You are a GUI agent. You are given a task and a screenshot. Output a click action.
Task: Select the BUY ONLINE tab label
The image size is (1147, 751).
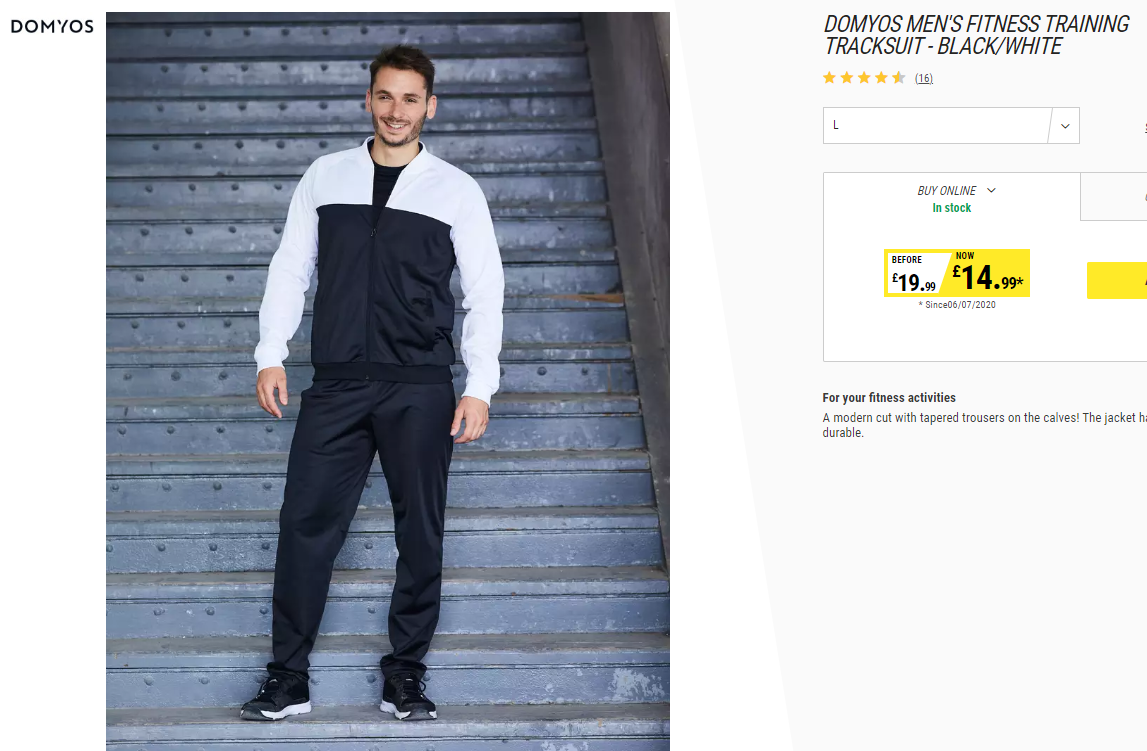[947, 191]
